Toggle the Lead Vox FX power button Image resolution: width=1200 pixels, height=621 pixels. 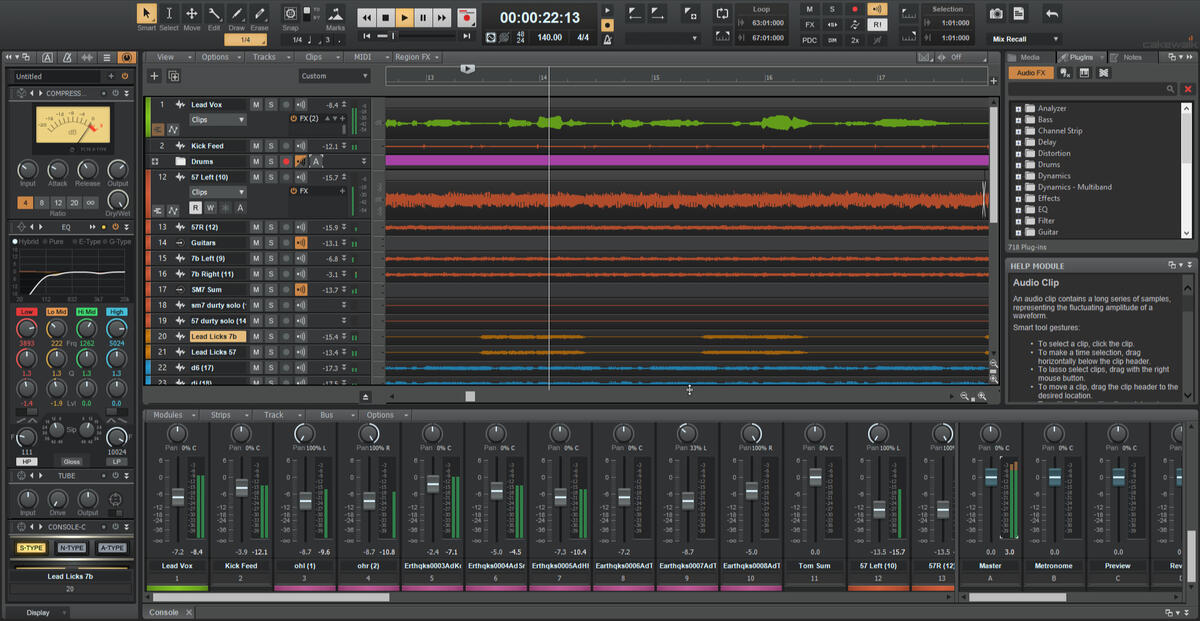pos(293,119)
